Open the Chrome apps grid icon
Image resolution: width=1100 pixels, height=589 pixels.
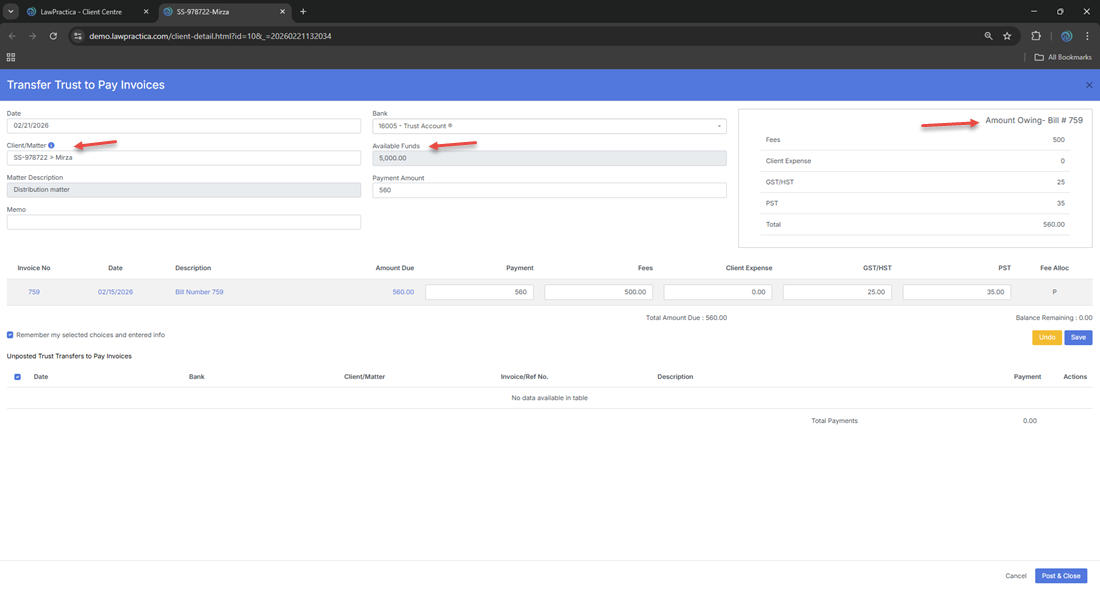[x=11, y=57]
